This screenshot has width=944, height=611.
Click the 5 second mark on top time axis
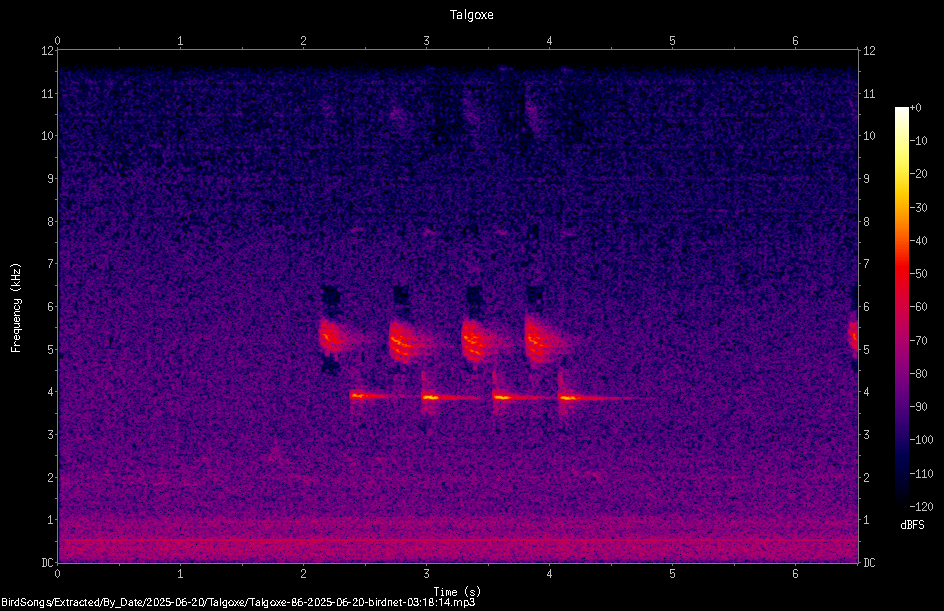click(672, 41)
